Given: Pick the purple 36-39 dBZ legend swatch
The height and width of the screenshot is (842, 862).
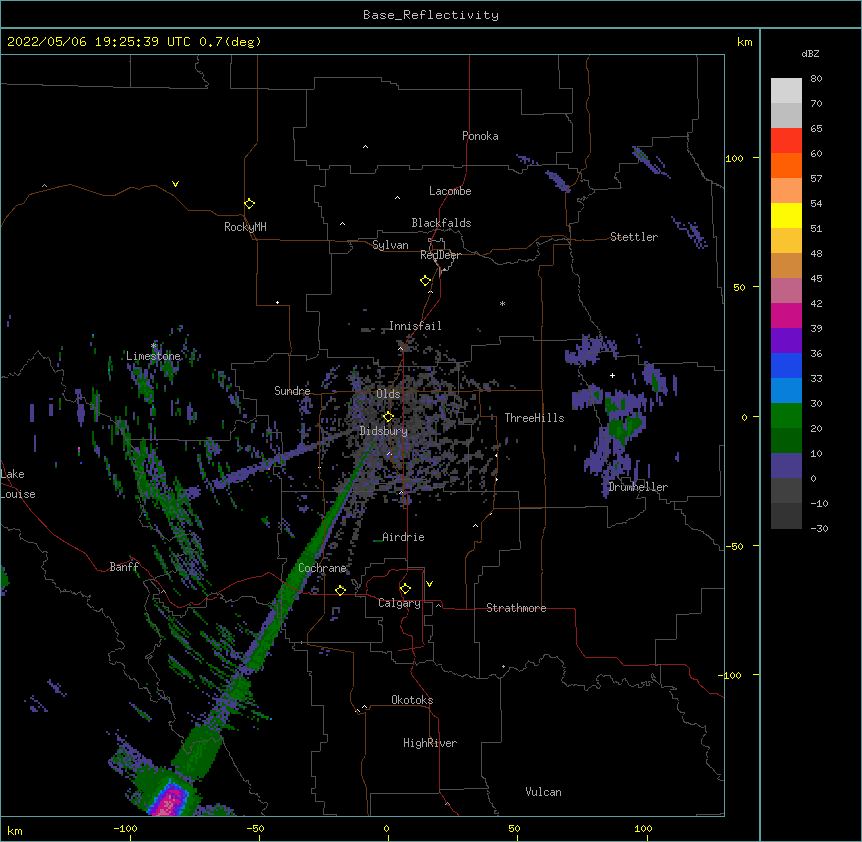Looking at the screenshot, I should pyautogui.click(x=786, y=341).
